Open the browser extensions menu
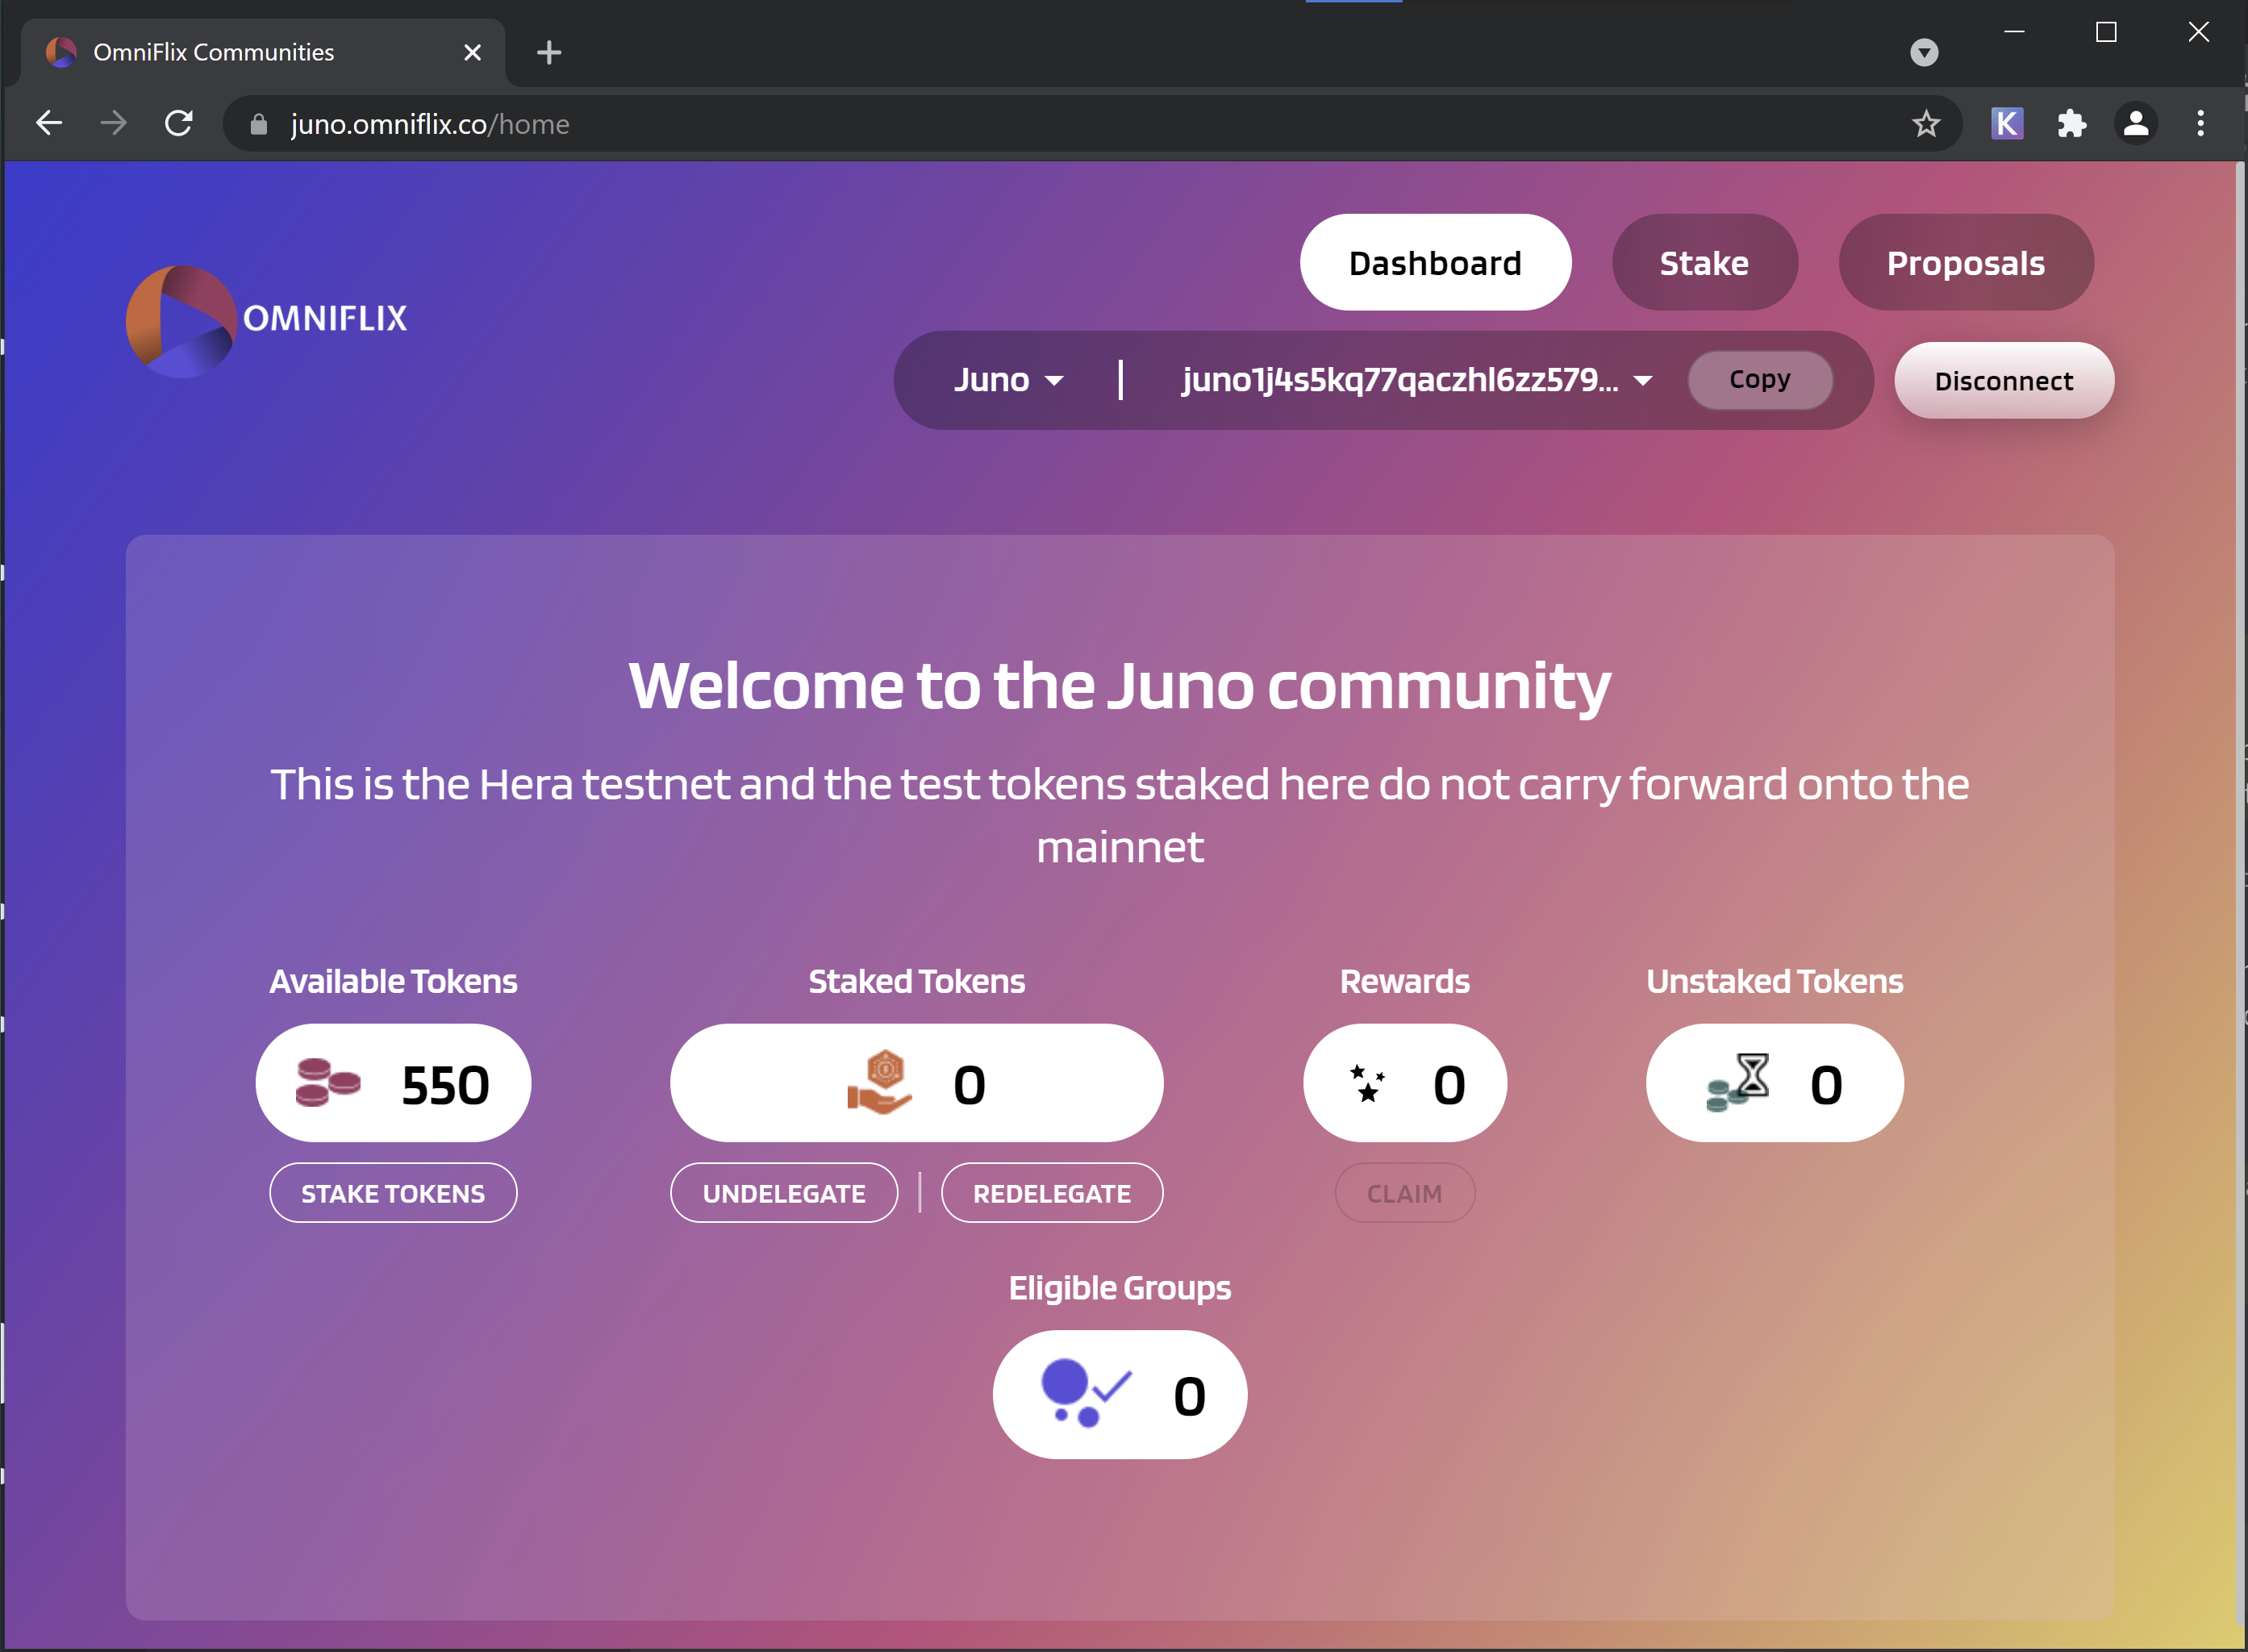 point(2071,124)
